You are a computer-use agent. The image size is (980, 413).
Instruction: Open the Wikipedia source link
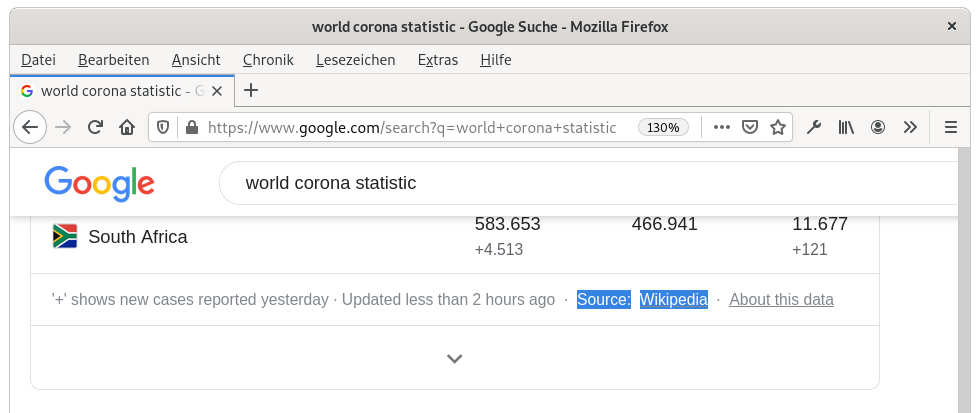[x=673, y=299]
